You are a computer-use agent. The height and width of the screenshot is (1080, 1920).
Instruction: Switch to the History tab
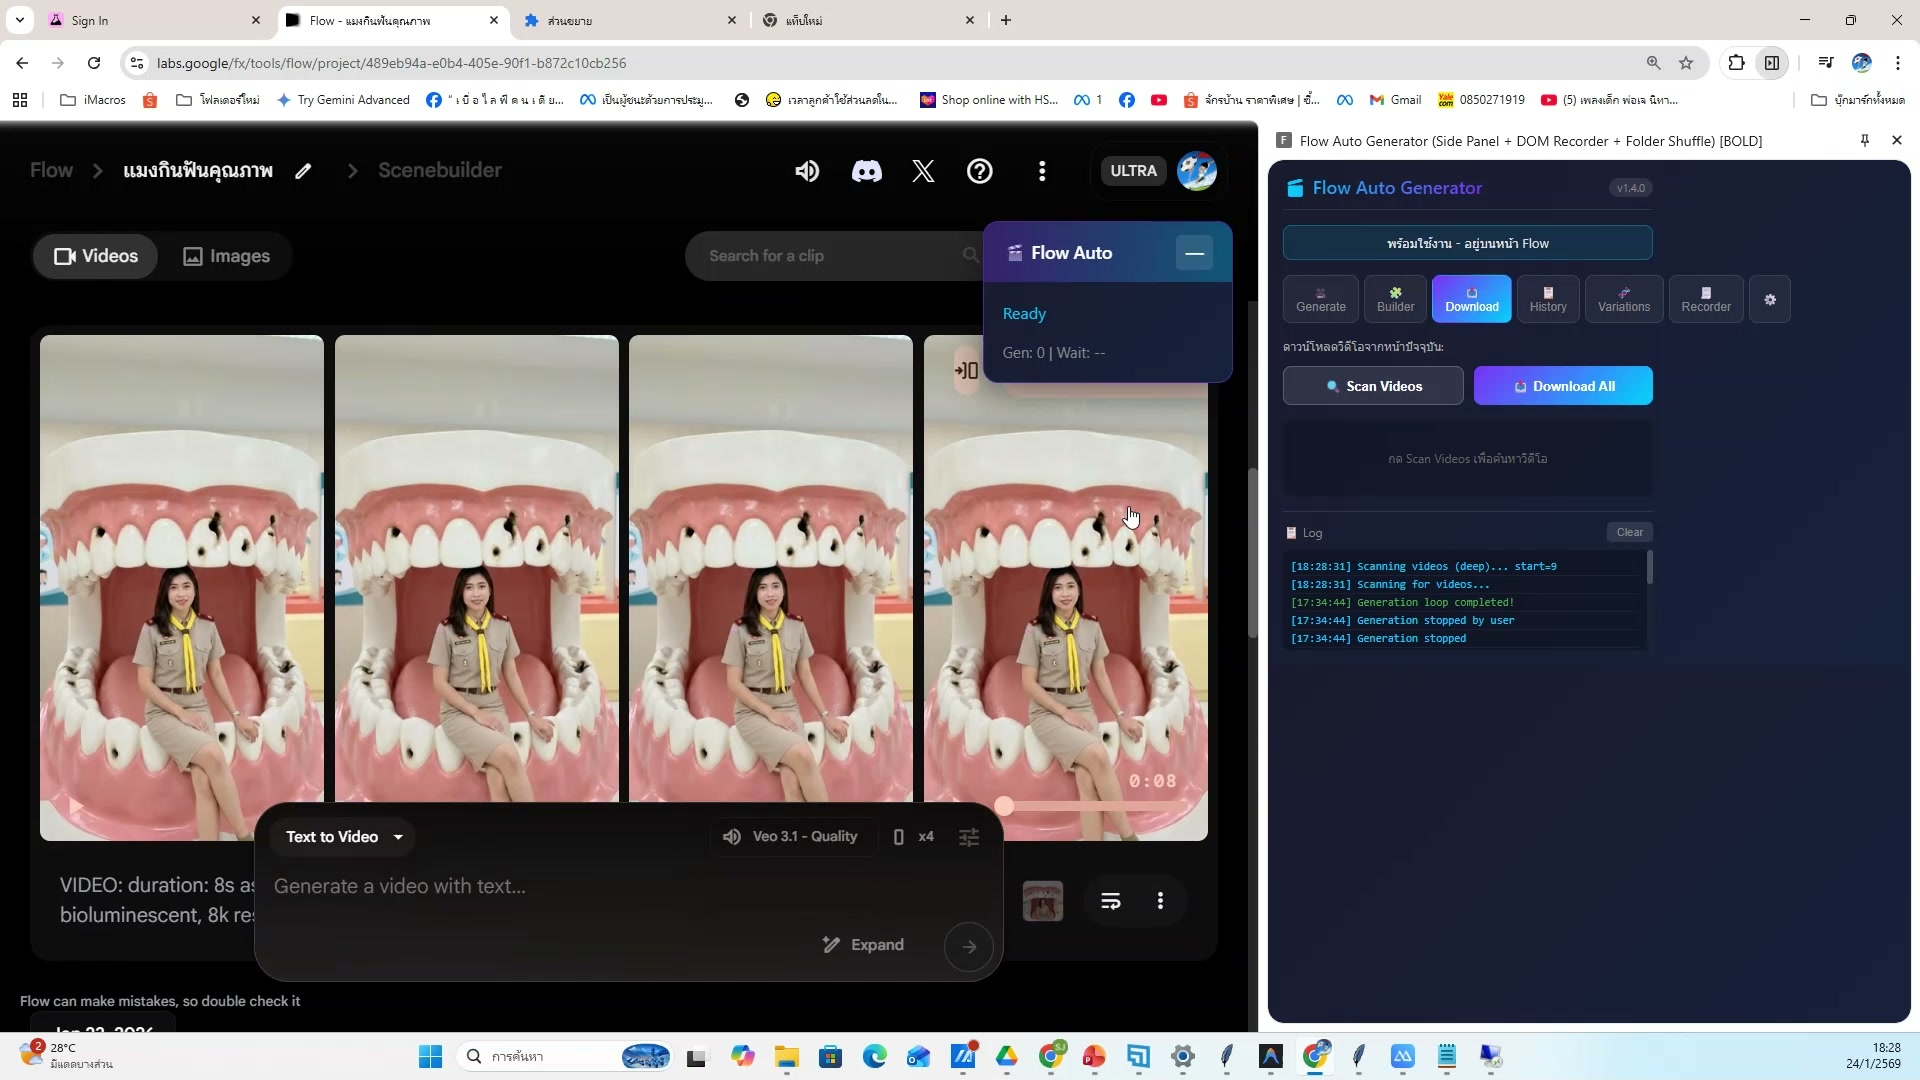1547,300
